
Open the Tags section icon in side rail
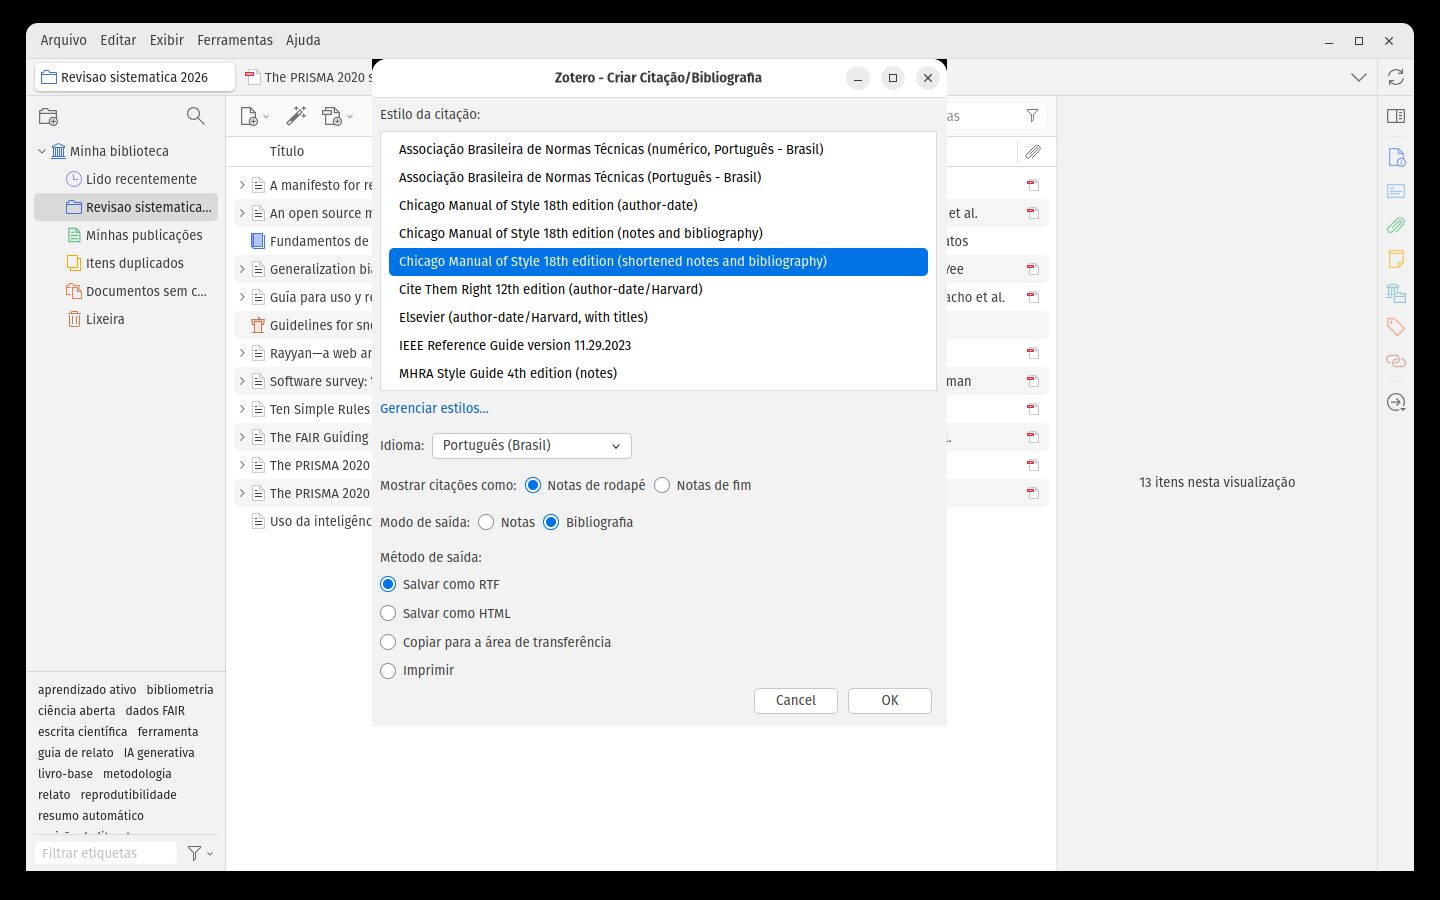coord(1396,327)
